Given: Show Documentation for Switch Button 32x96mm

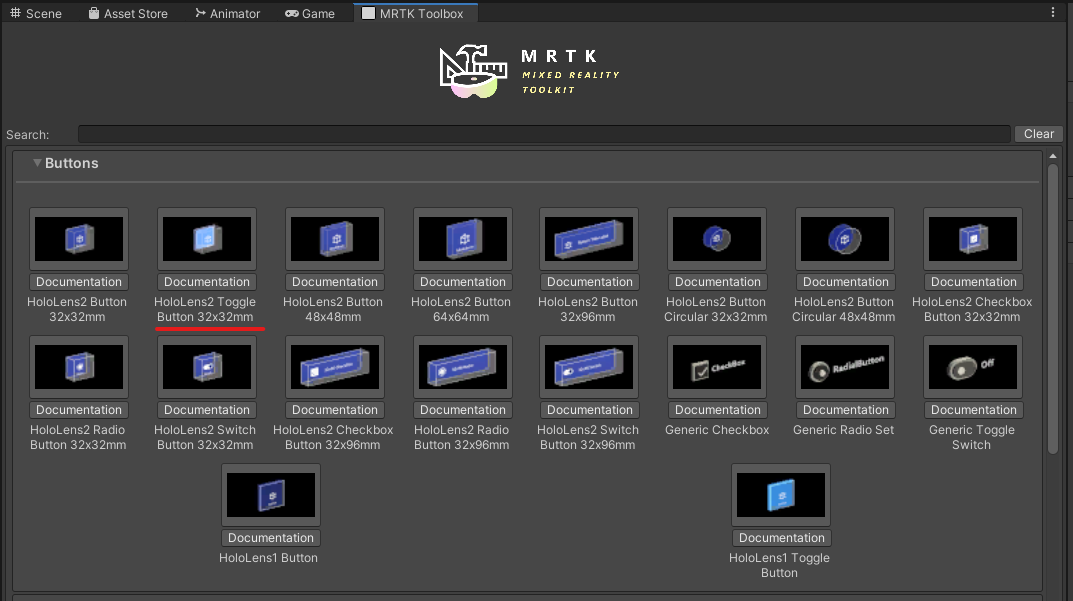Looking at the screenshot, I should click(589, 410).
